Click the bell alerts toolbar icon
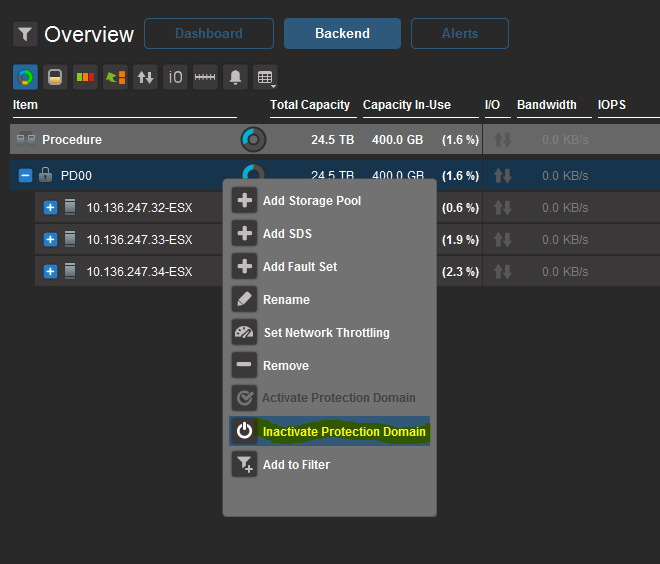Screen dimensions: 660x564 pos(235,77)
